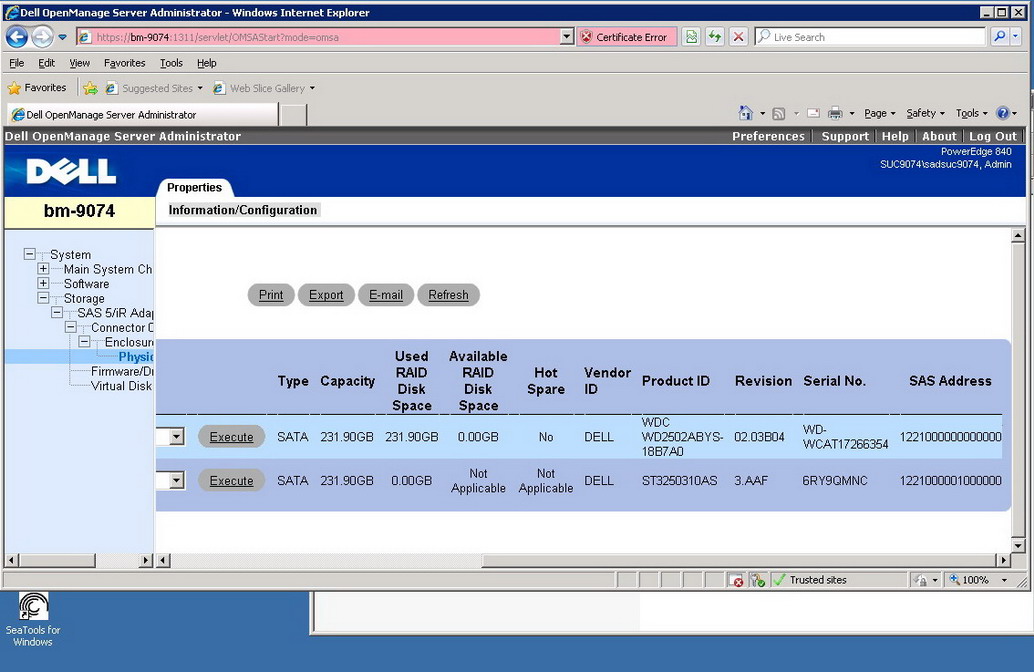
Task: Click the E-mail button
Action: [x=386, y=295]
